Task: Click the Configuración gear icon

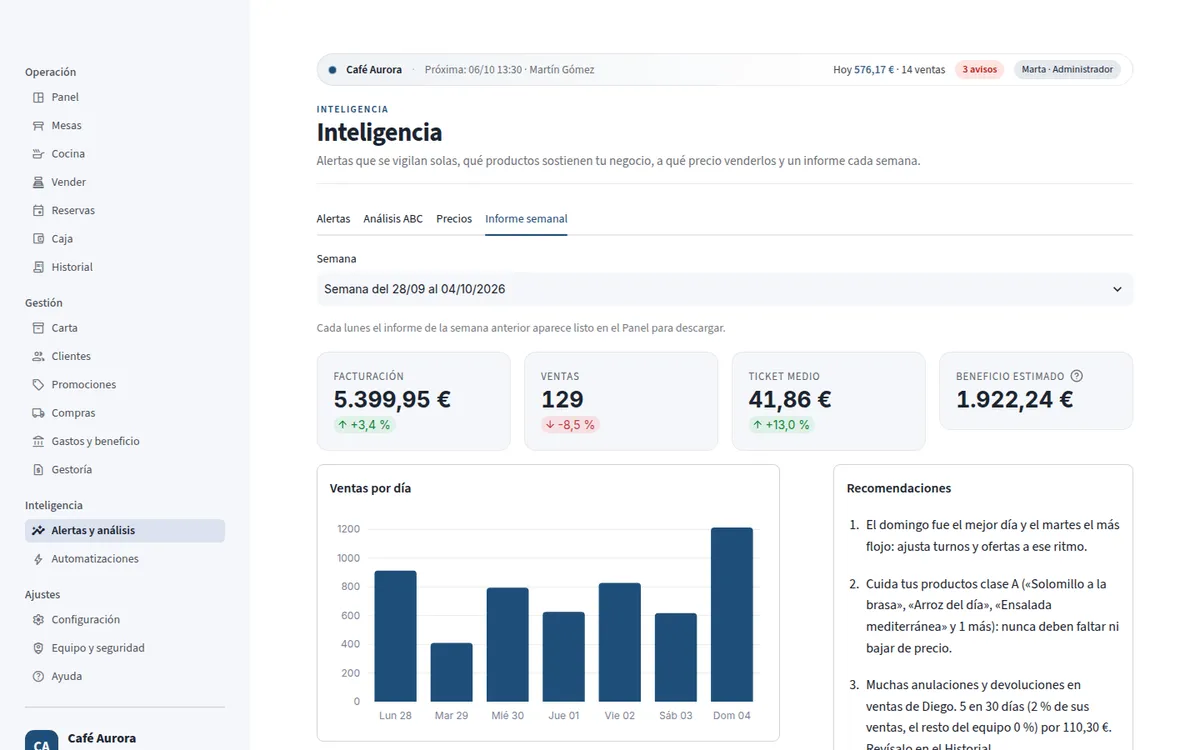Action: (x=38, y=620)
